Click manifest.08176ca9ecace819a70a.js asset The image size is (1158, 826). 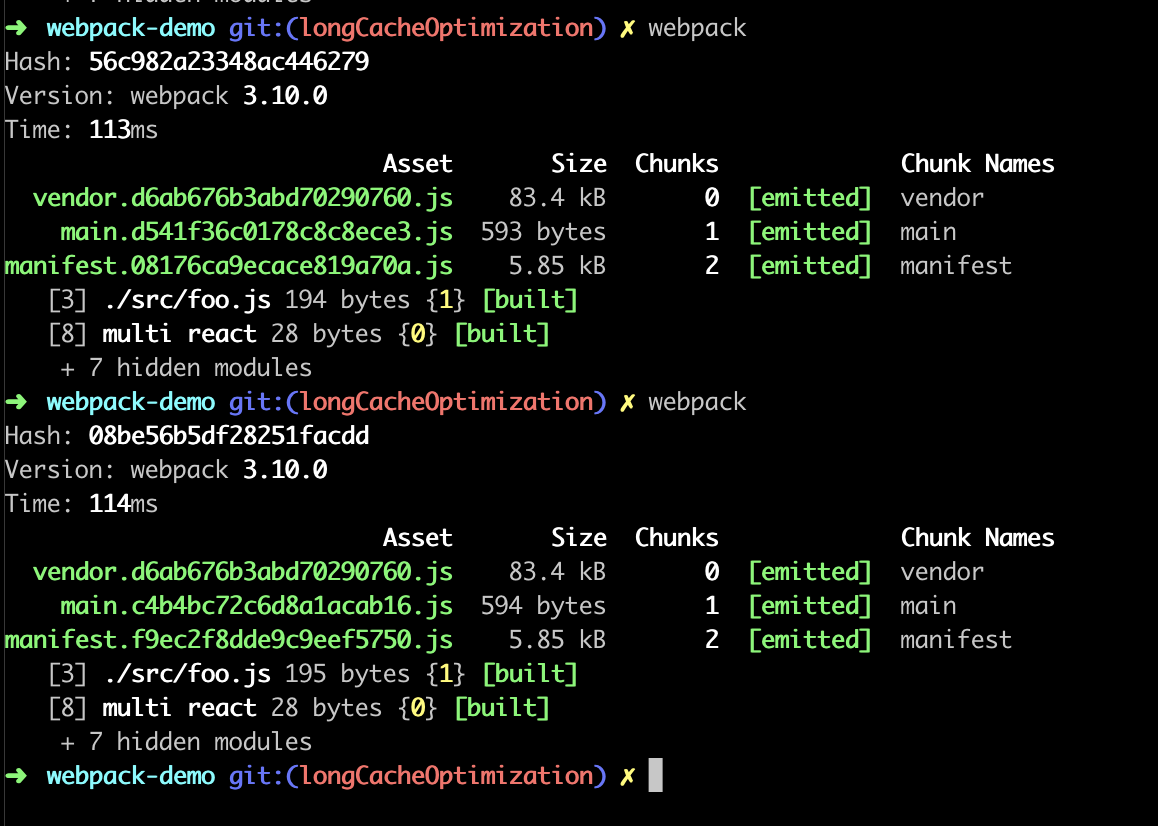[229, 266]
